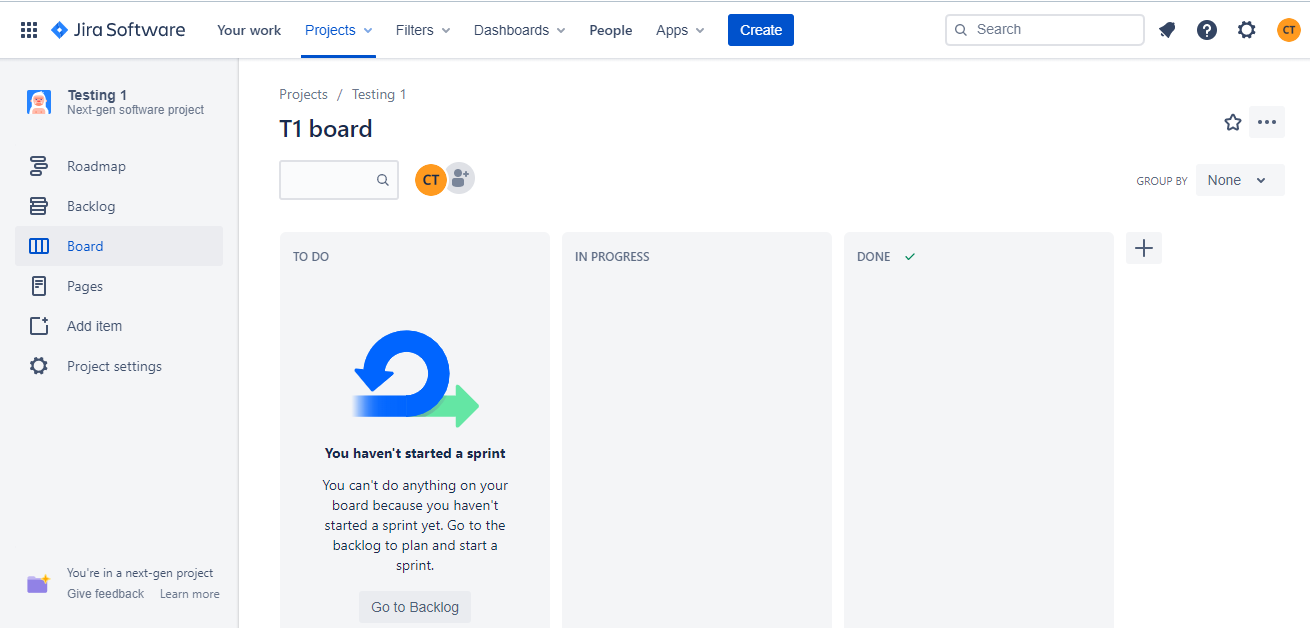Open the Dashboards dropdown in navigation
Viewport: 1310px width, 628px height.
click(x=519, y=30)
